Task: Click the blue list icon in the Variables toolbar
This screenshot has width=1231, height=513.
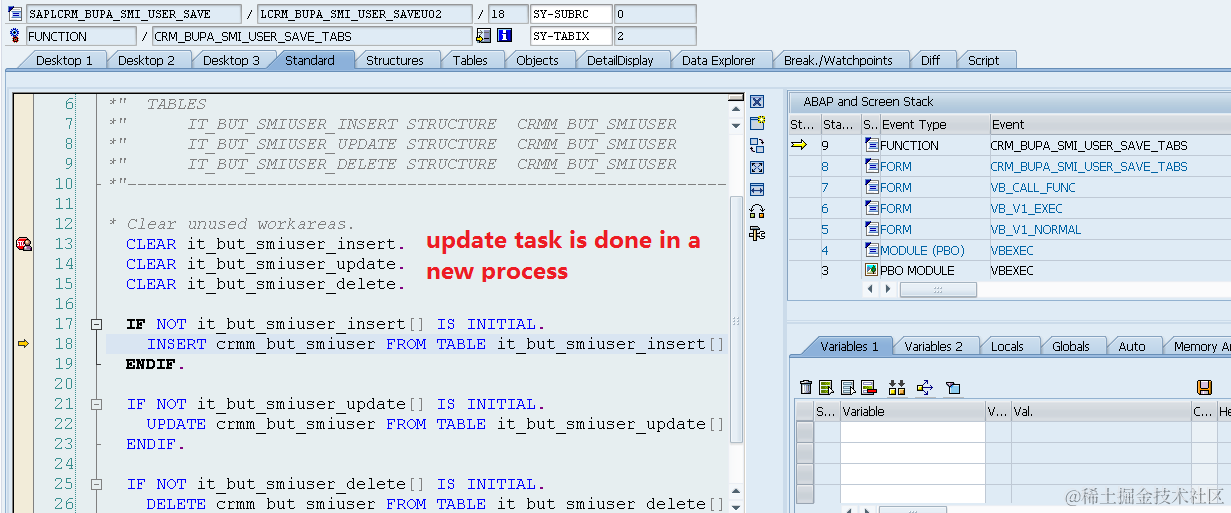Action: [x=847, y=387]
